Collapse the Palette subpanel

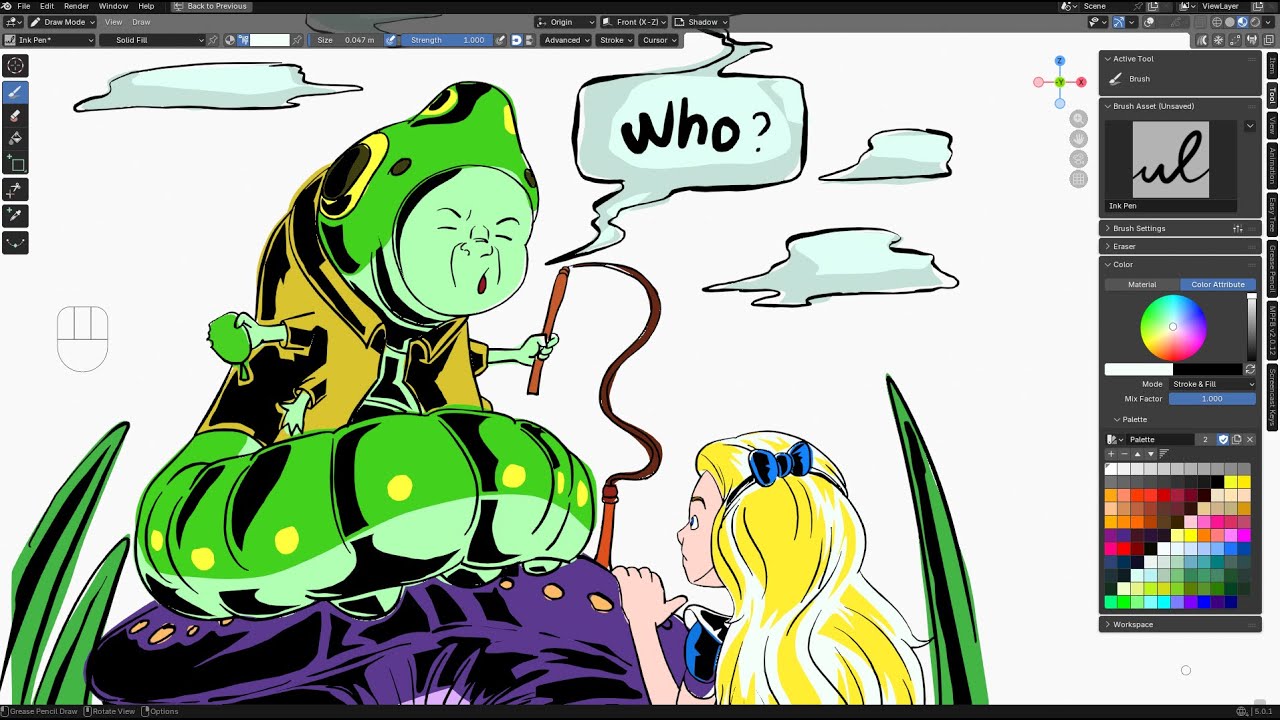[1132, 419]
